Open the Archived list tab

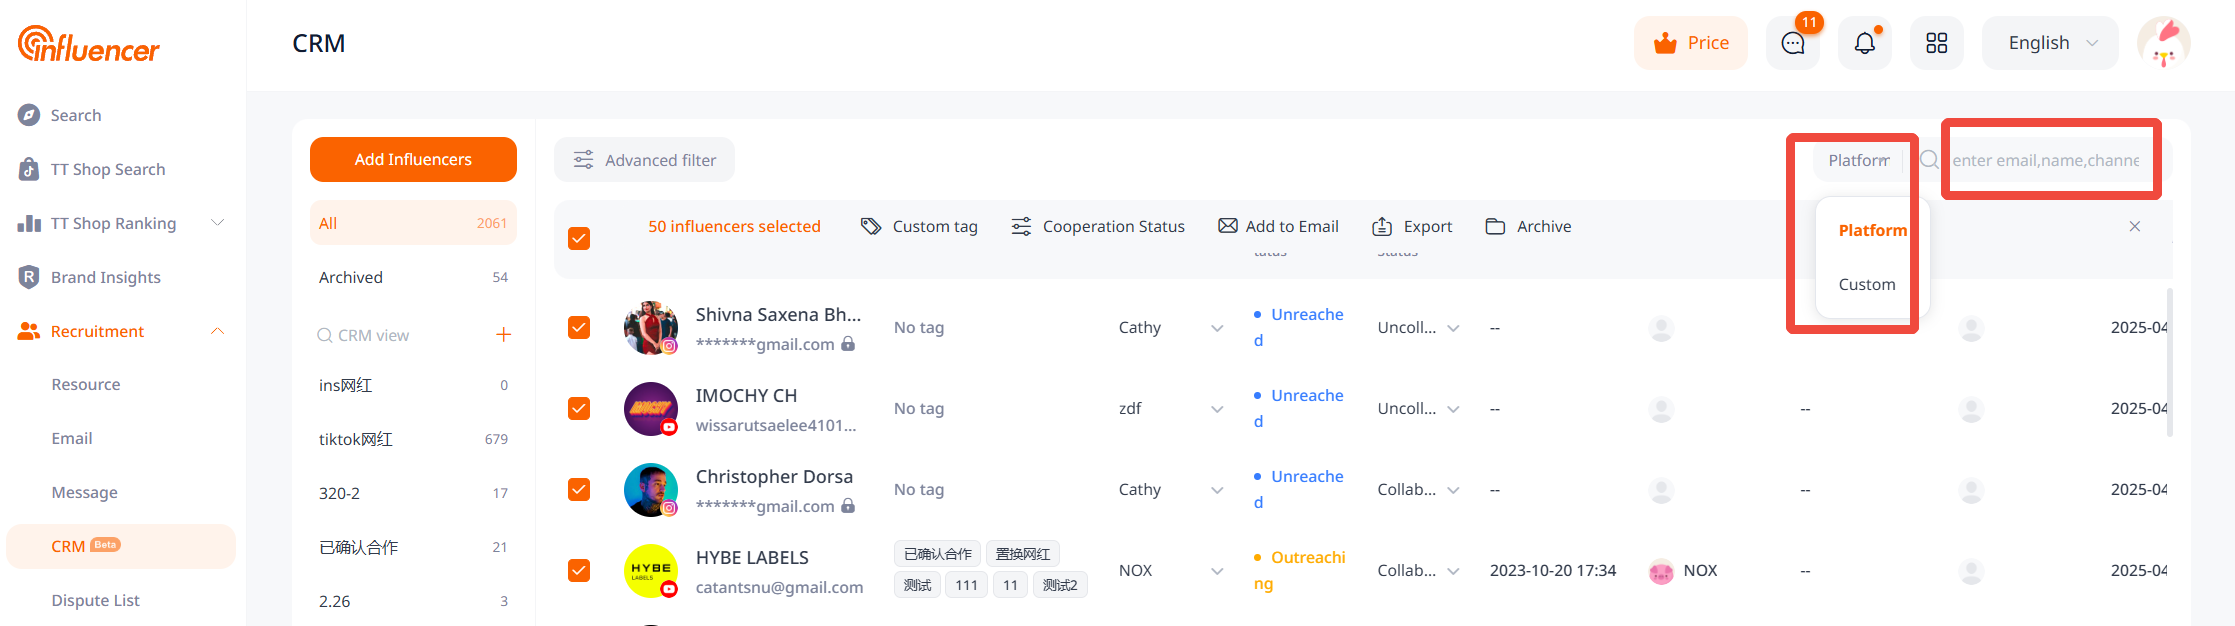(412, 277)
